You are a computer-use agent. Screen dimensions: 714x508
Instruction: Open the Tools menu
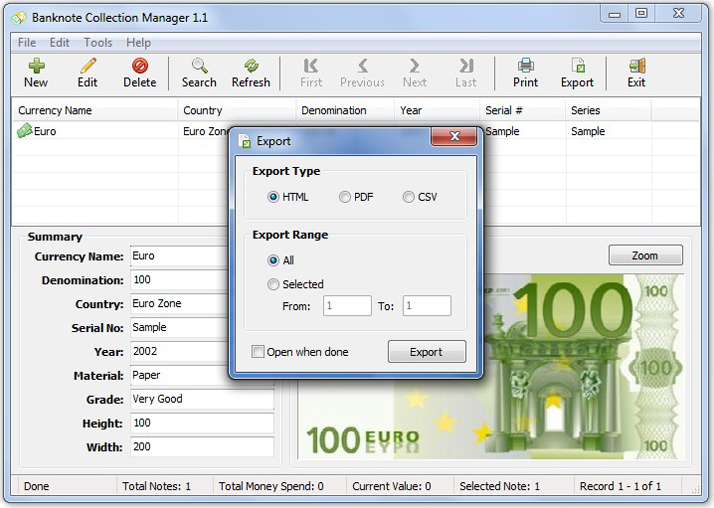[98, 43]
